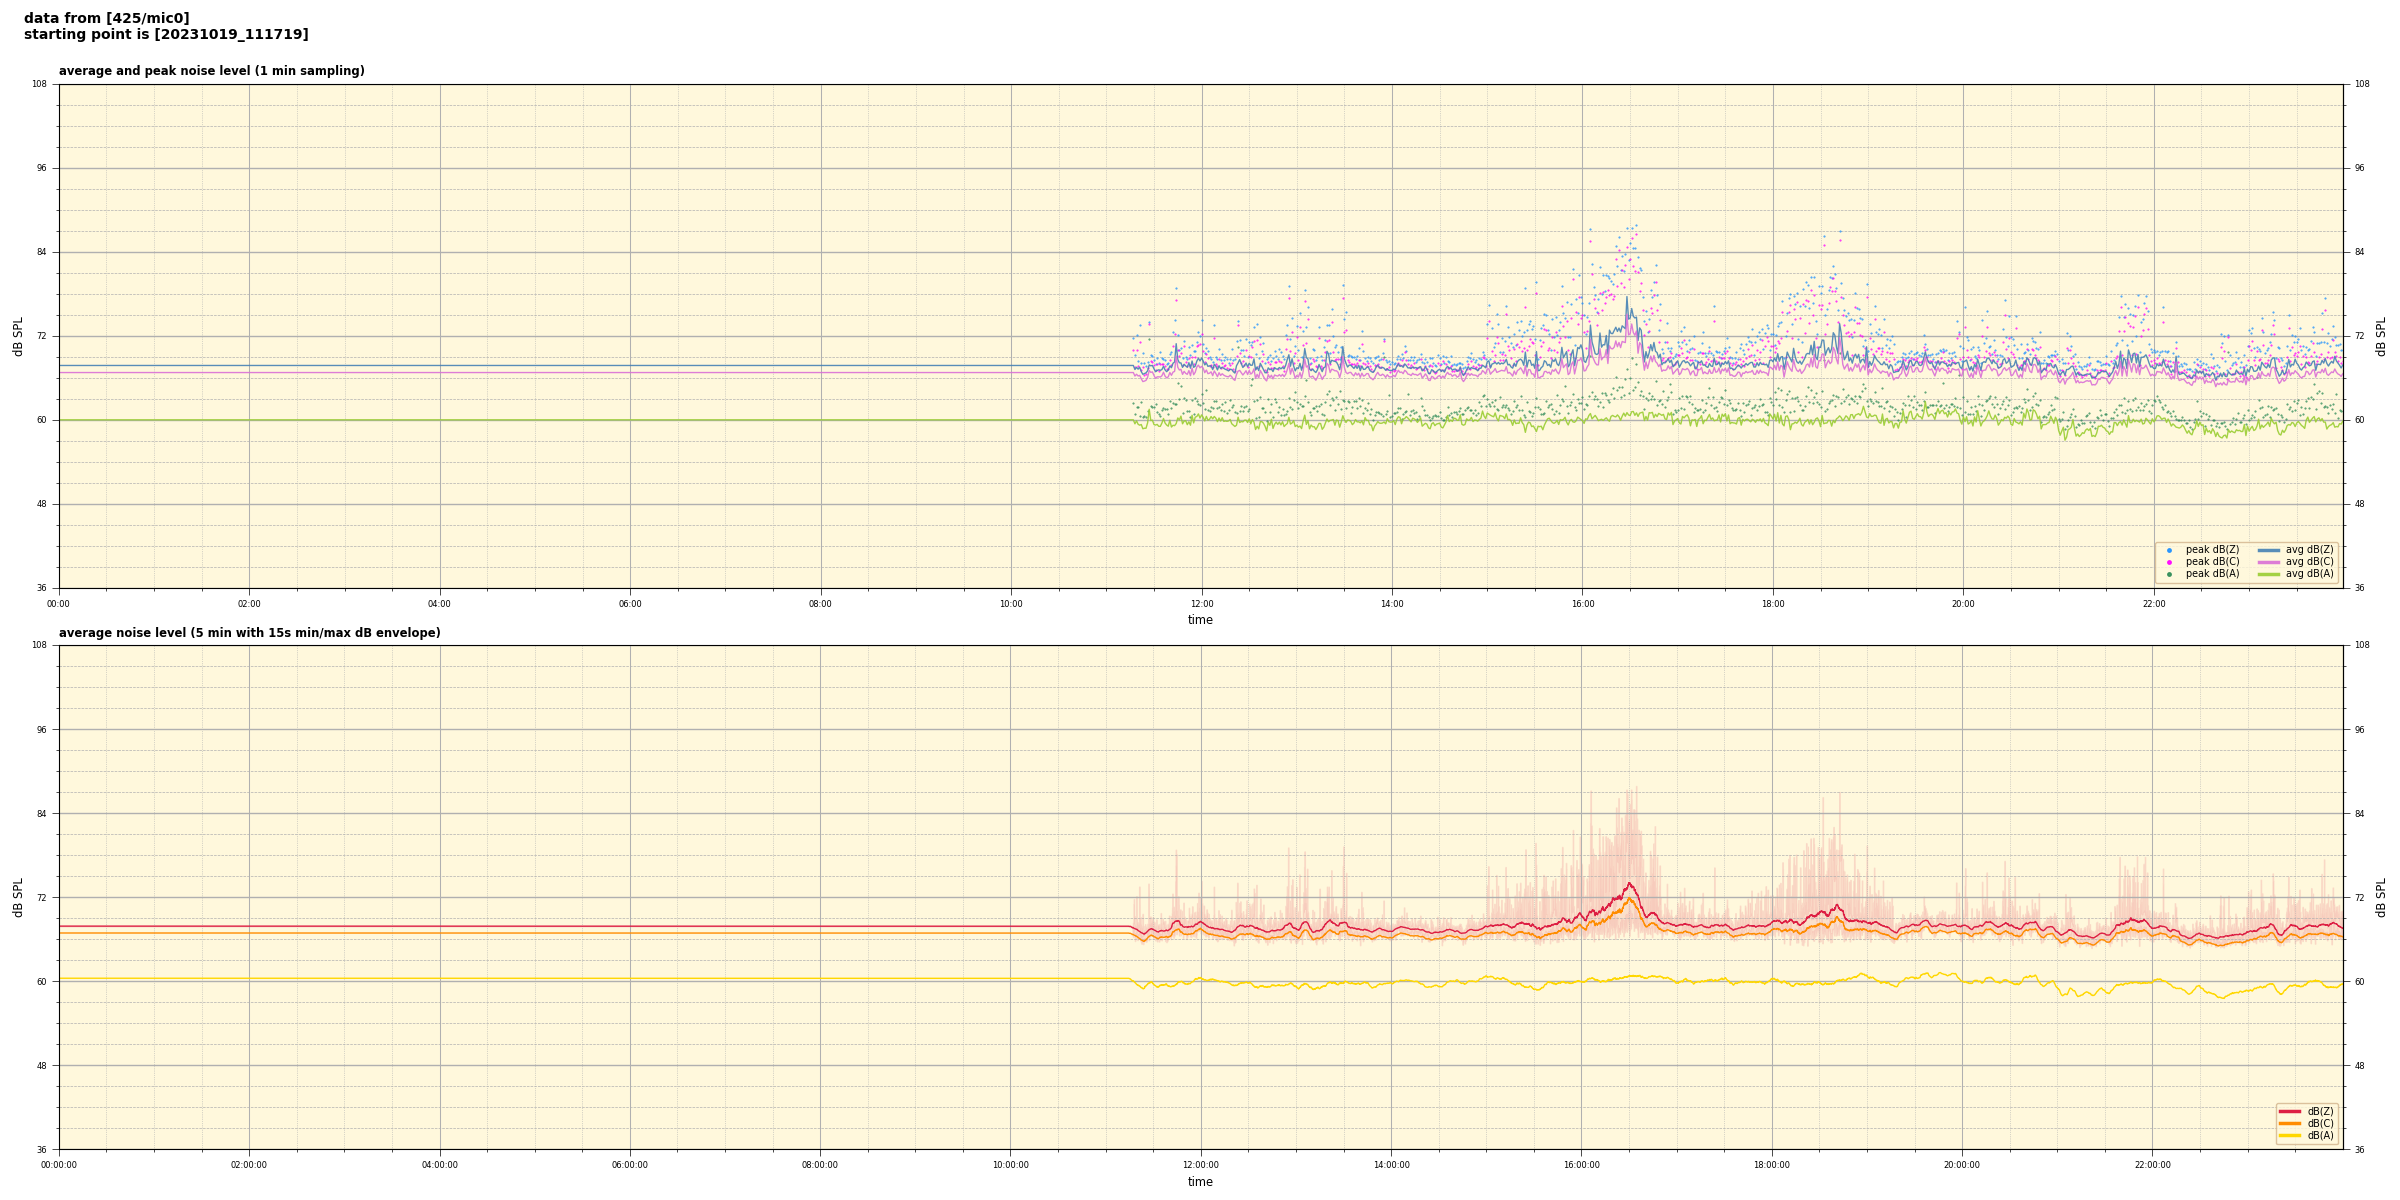Click the 16:00:00 tick label on bottom chart
Viewport: 2400px width, 1200px height.
(1581, 1165)
